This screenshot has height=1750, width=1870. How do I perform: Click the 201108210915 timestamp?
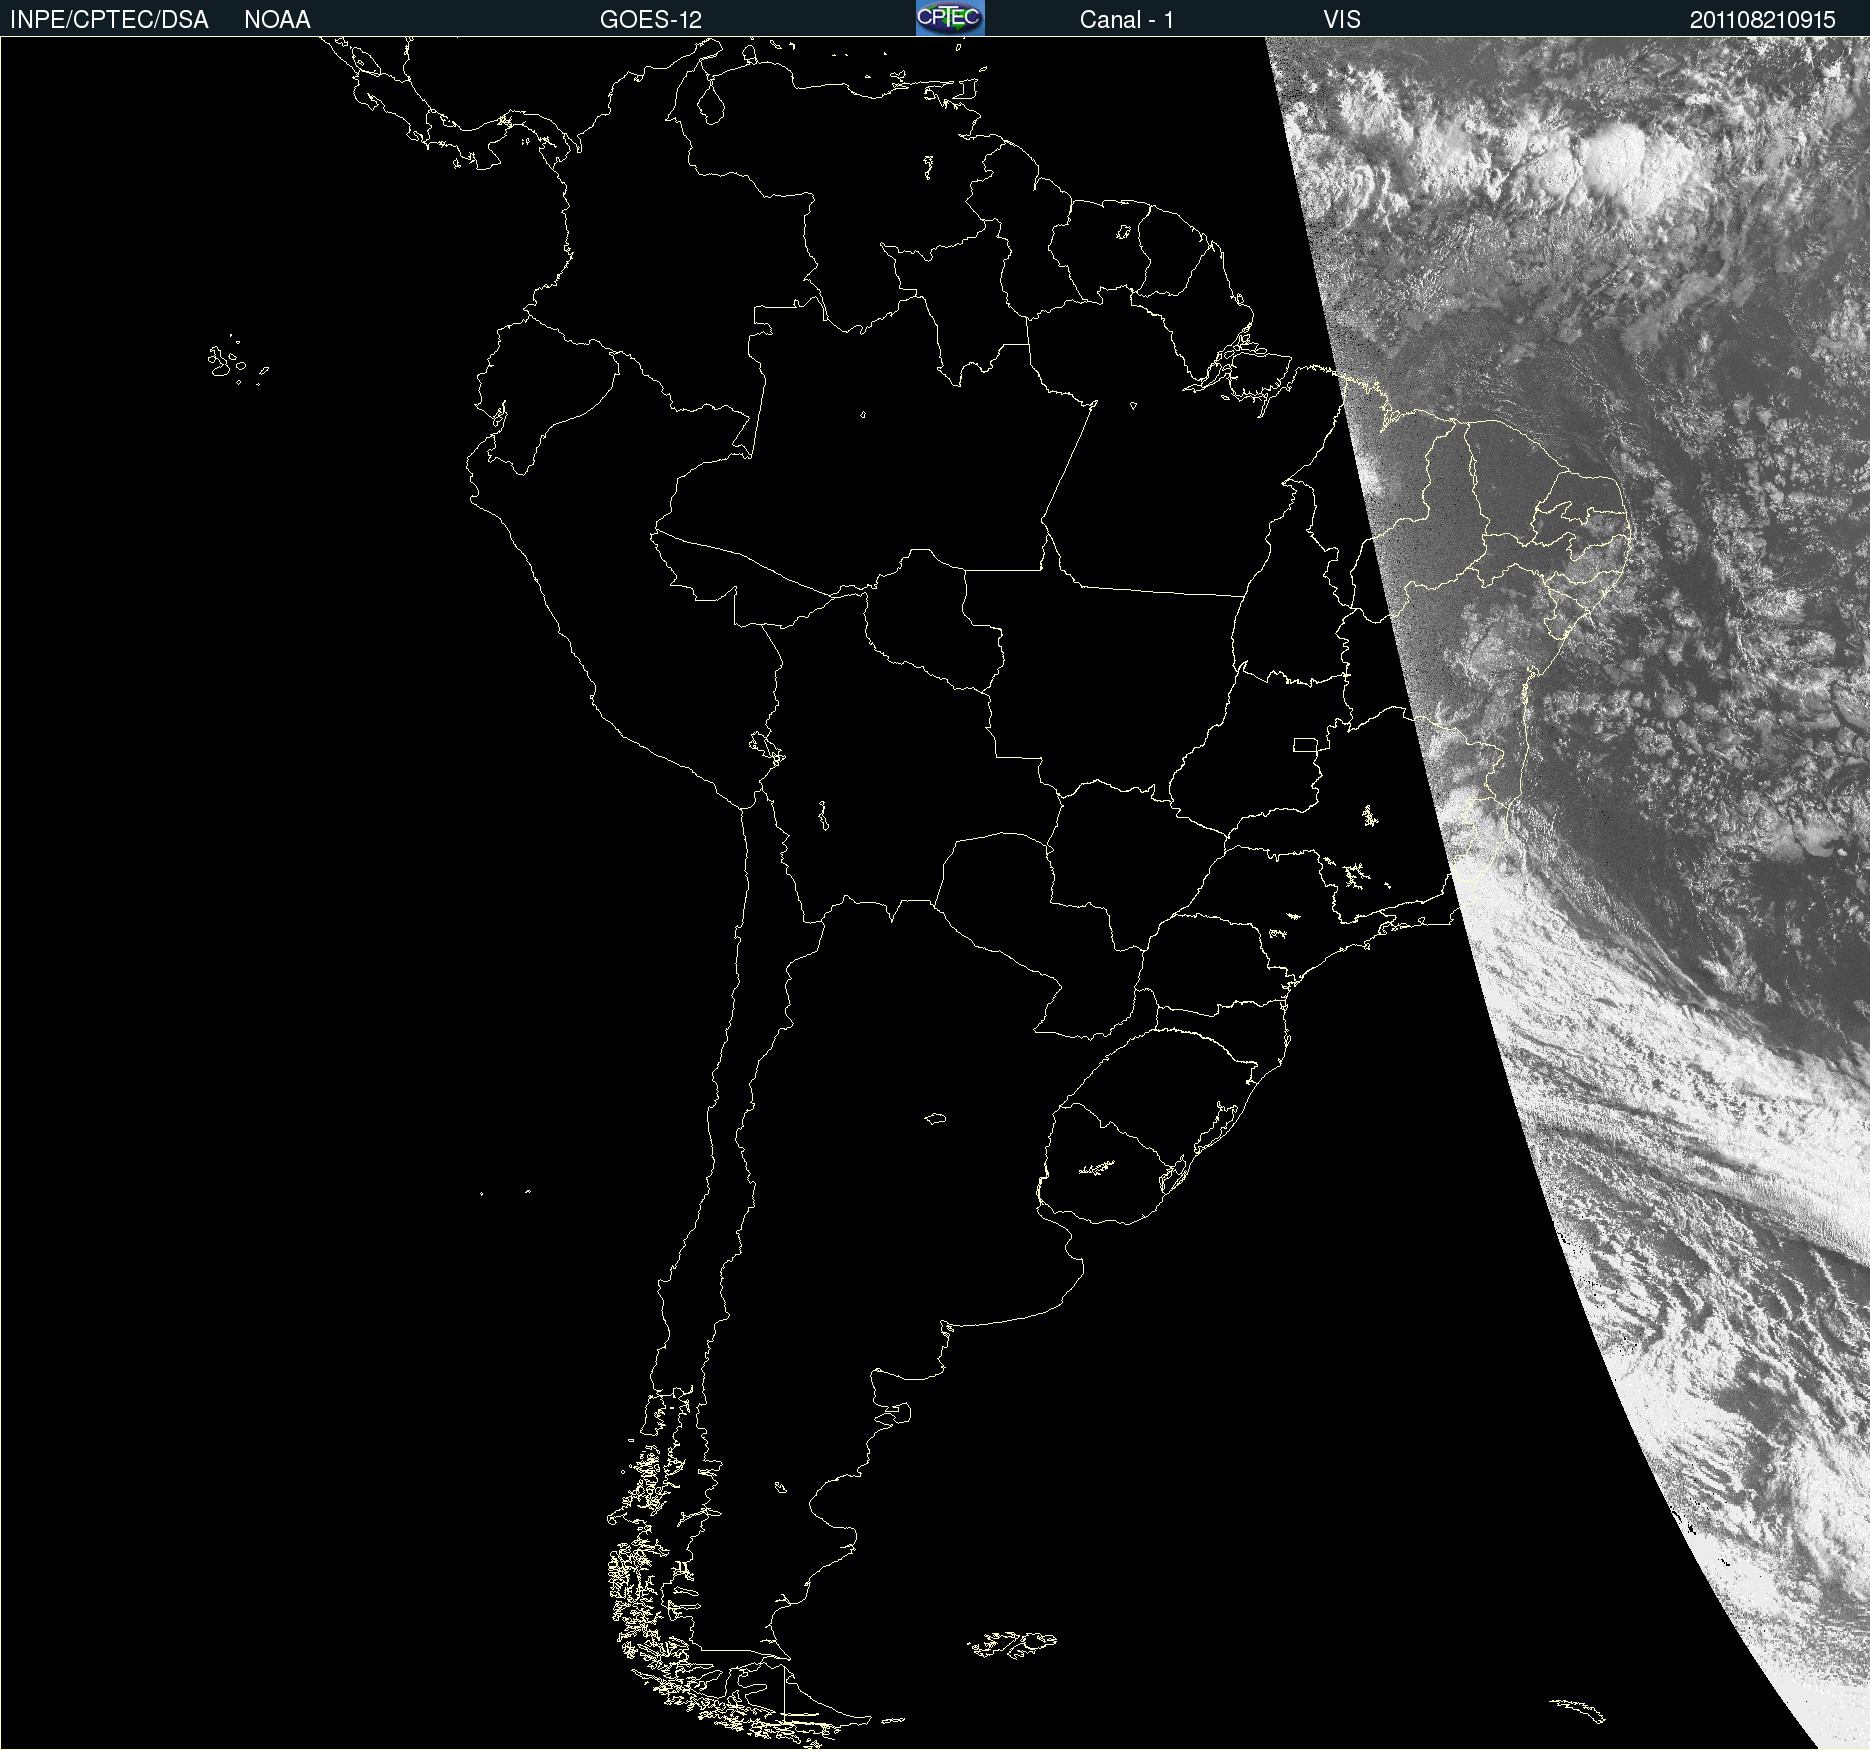click(x=1763, y=20)
